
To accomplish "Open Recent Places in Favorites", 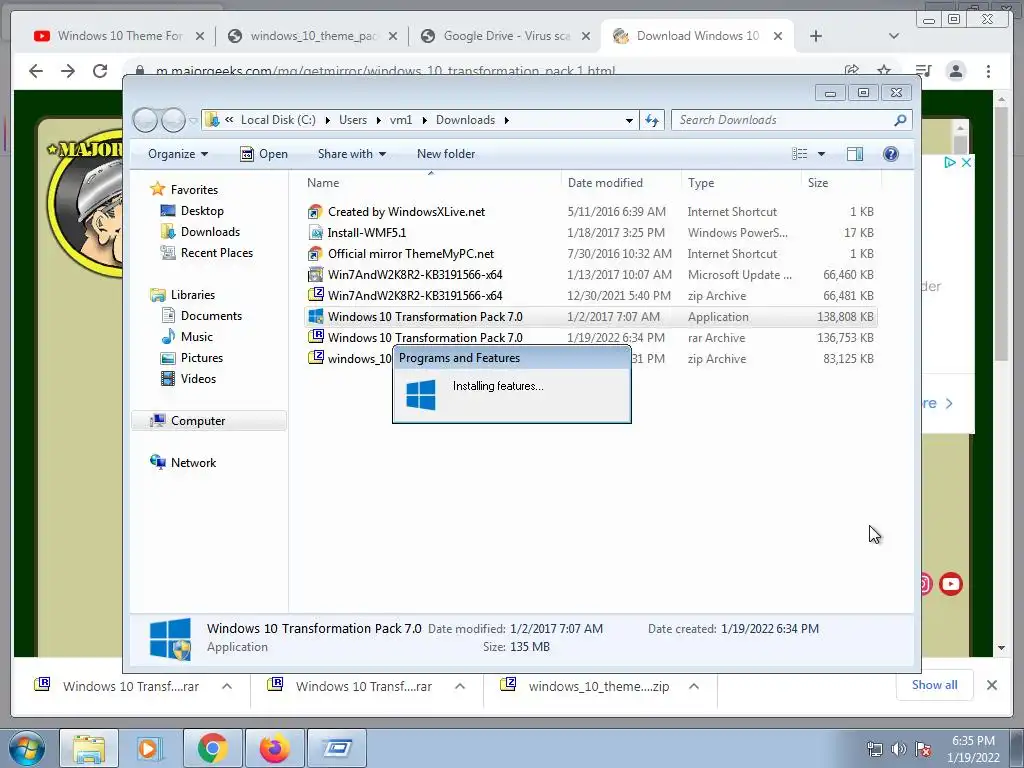I will (x=217, y=253).
